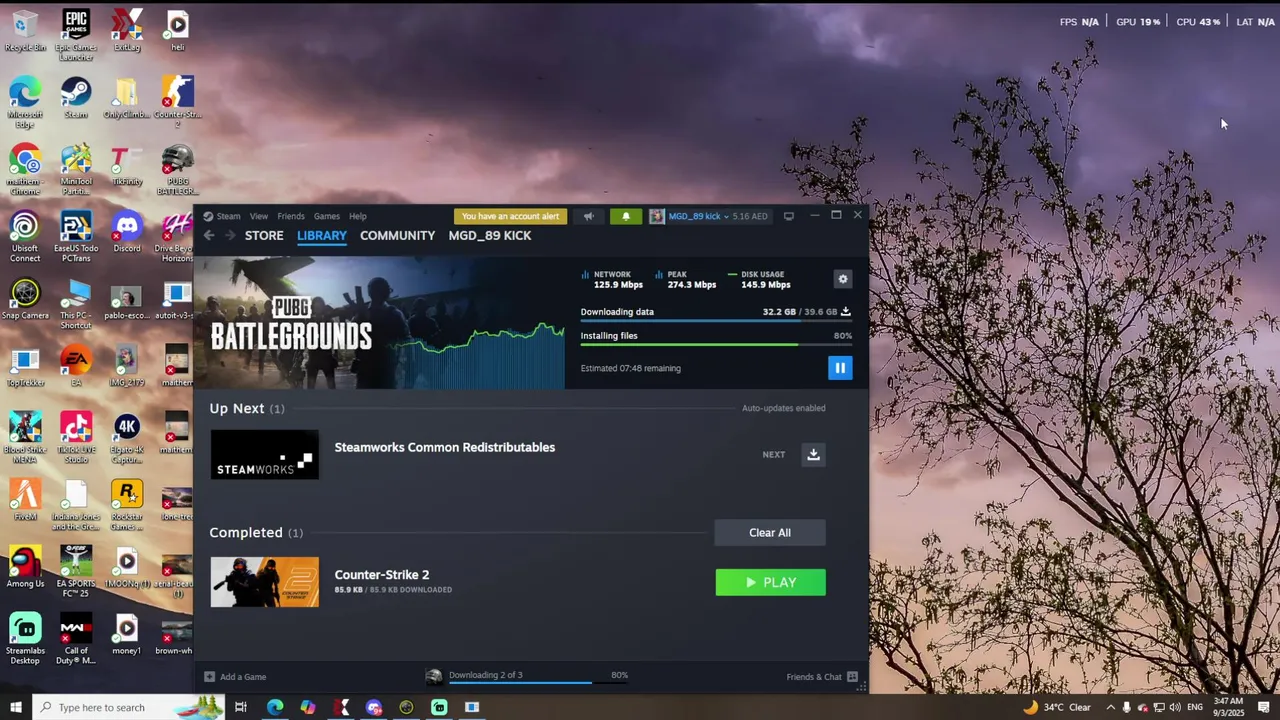1280x720 pixels.
Task: Play Counter-Strike 2
Action: point(770,583)
